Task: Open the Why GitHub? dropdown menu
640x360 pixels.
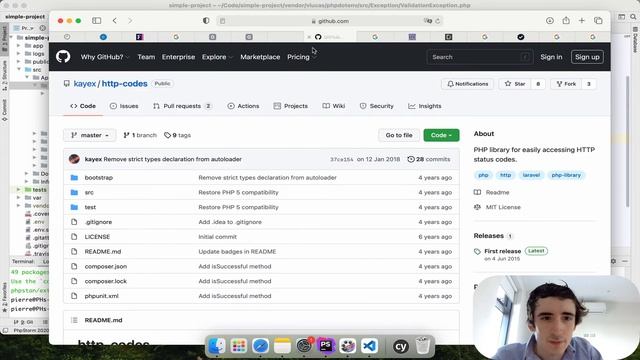Action: click(x=104, y=57)
